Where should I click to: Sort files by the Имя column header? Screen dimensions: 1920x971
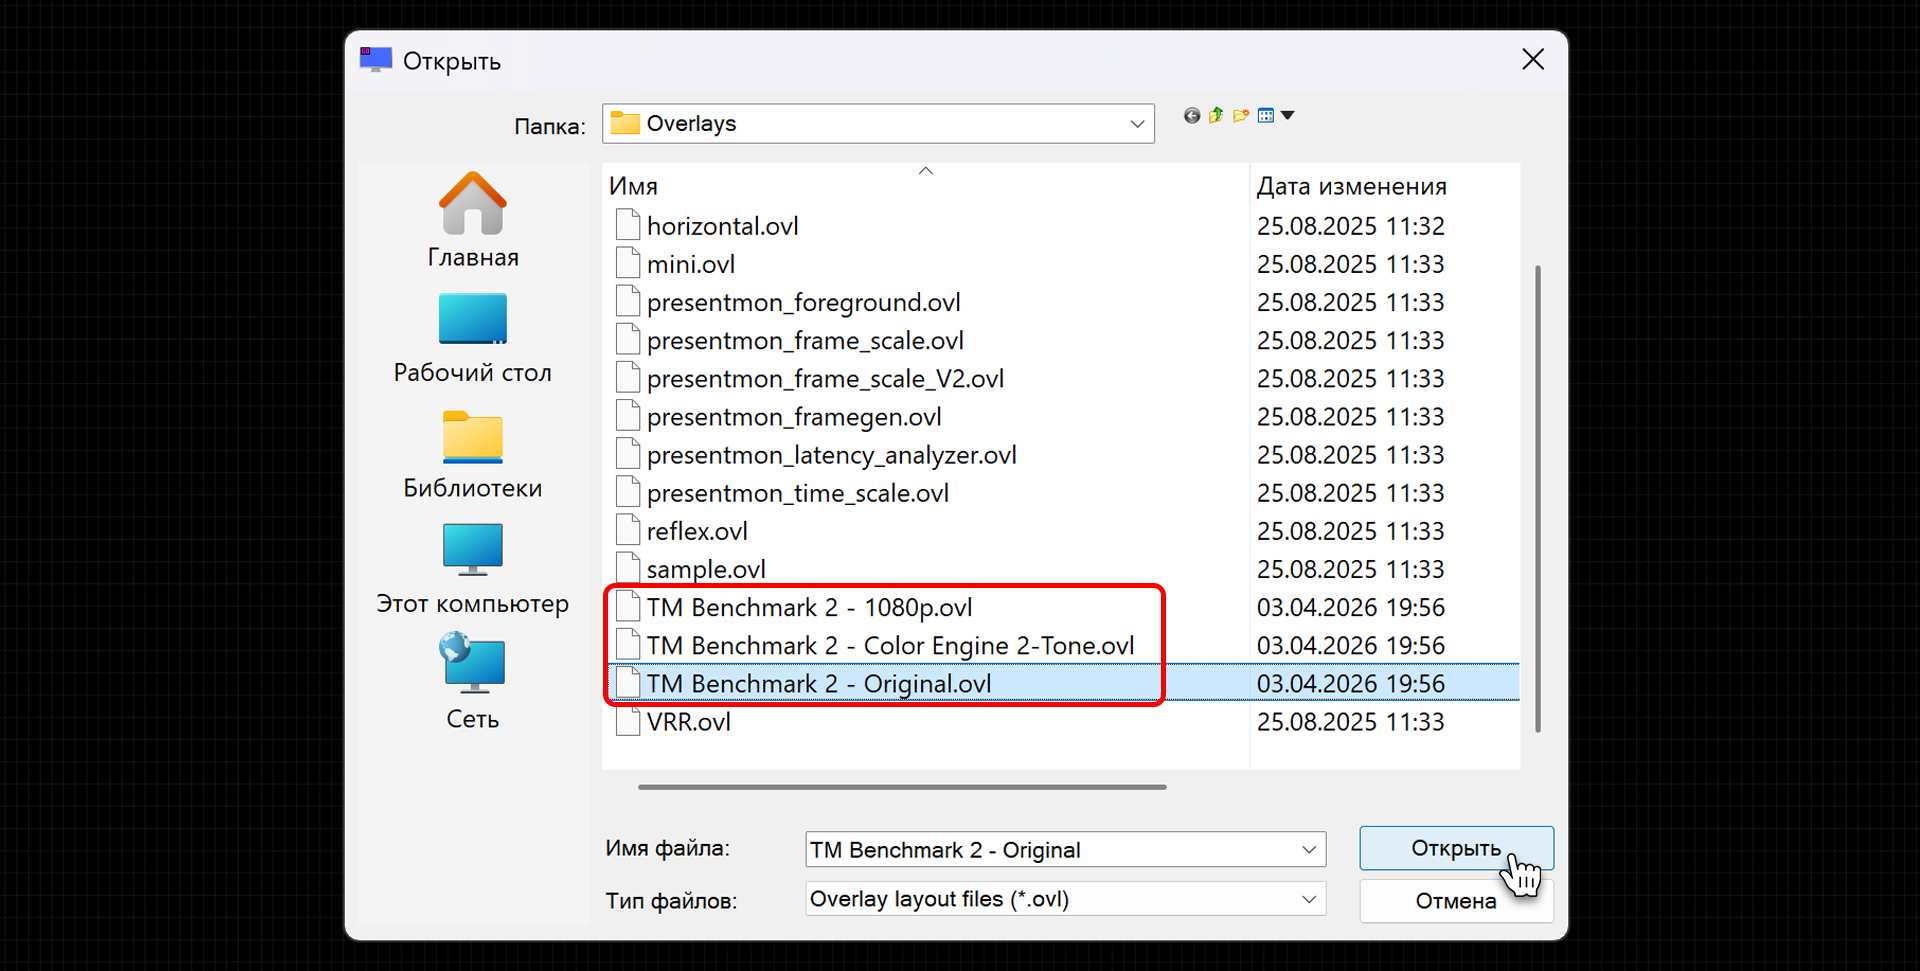tap(634, 187)
